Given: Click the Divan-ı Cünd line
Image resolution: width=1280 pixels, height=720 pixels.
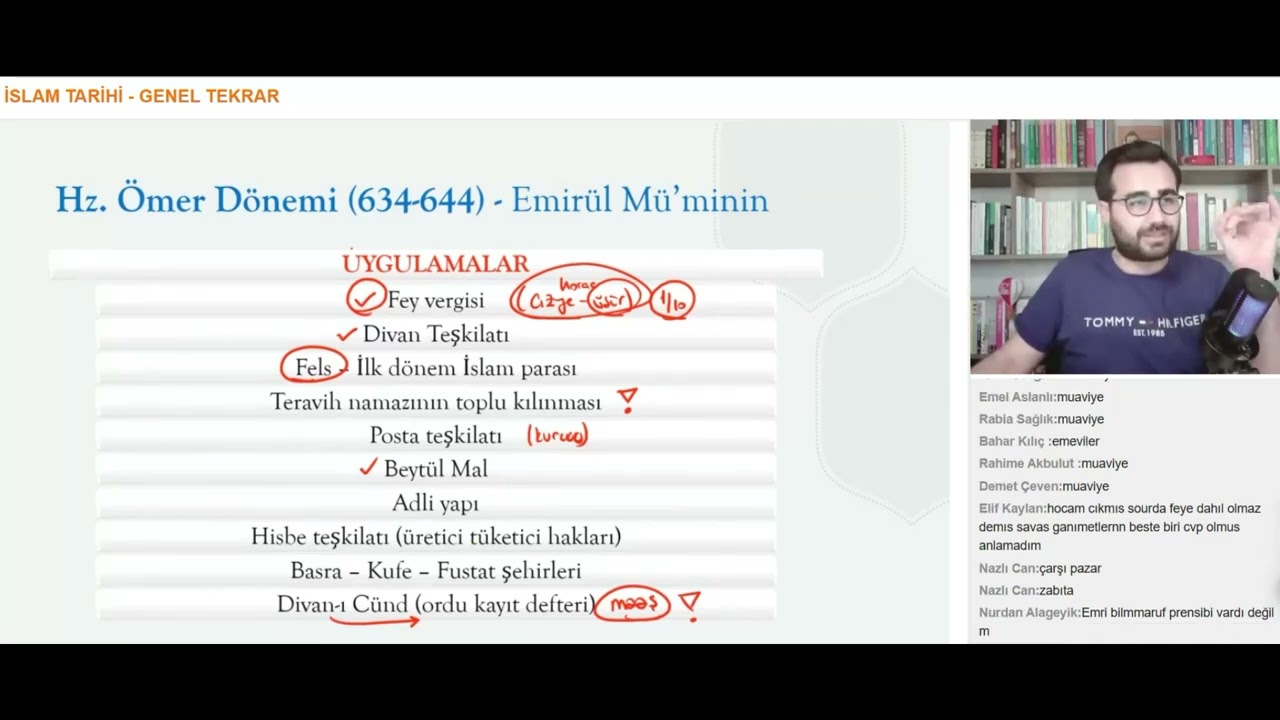Looking at the screenshot, I should coord(436,605).
